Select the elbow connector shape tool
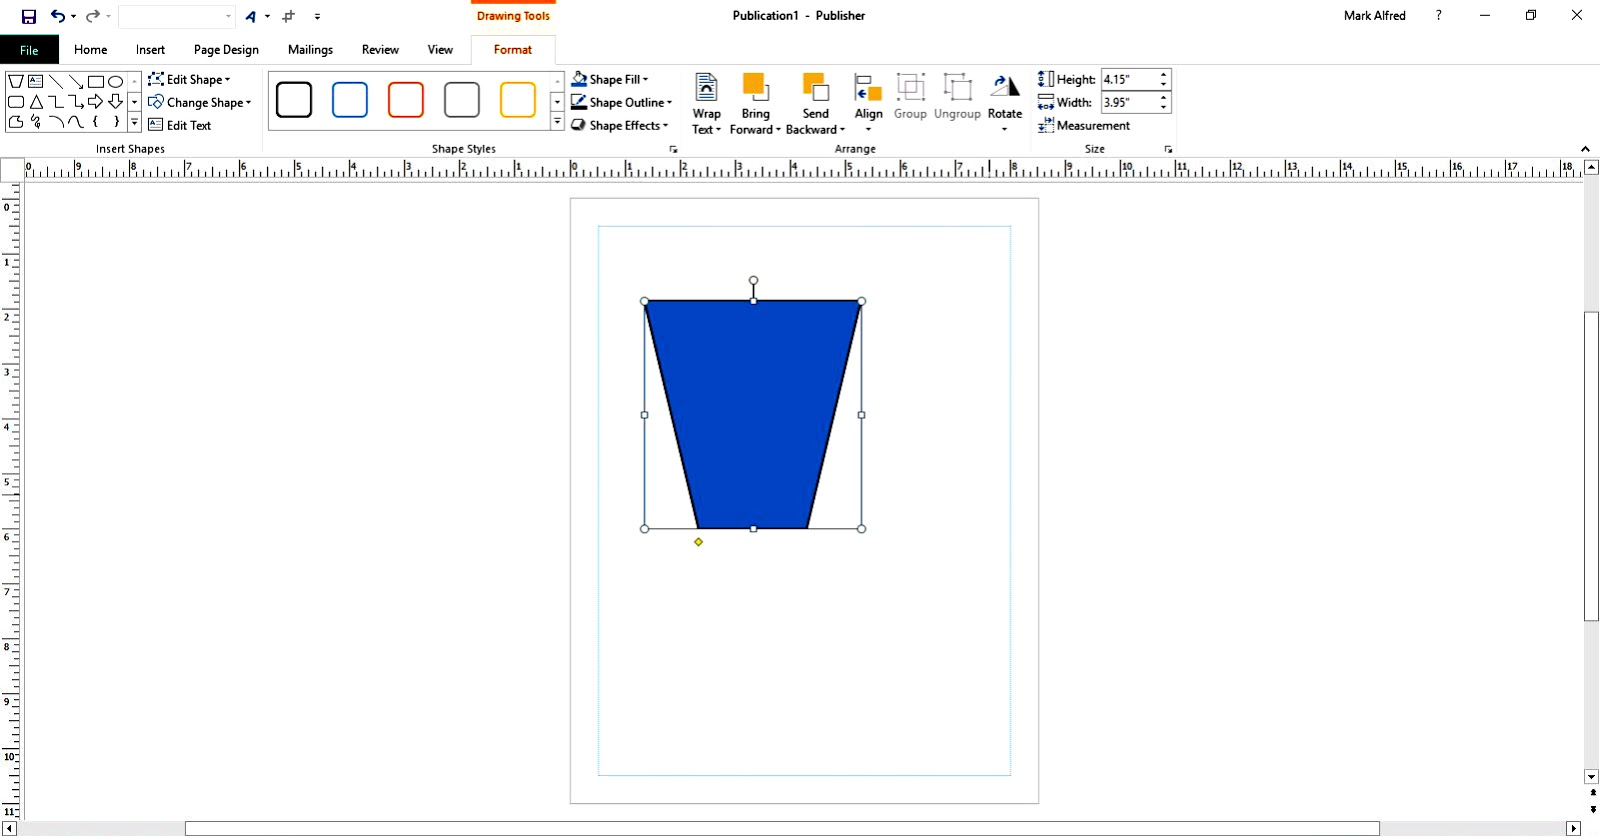Image resolution: width=1600 pixels, height=836 pixels. tap(56, 102)
